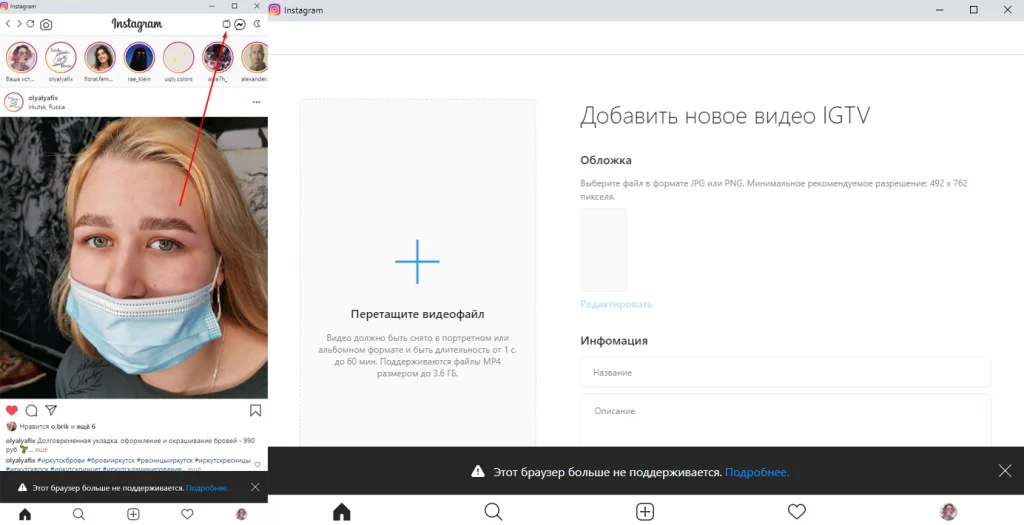Go back with the left arrow in small window
Screen dimensions: 1024x525
coord(8,24)
